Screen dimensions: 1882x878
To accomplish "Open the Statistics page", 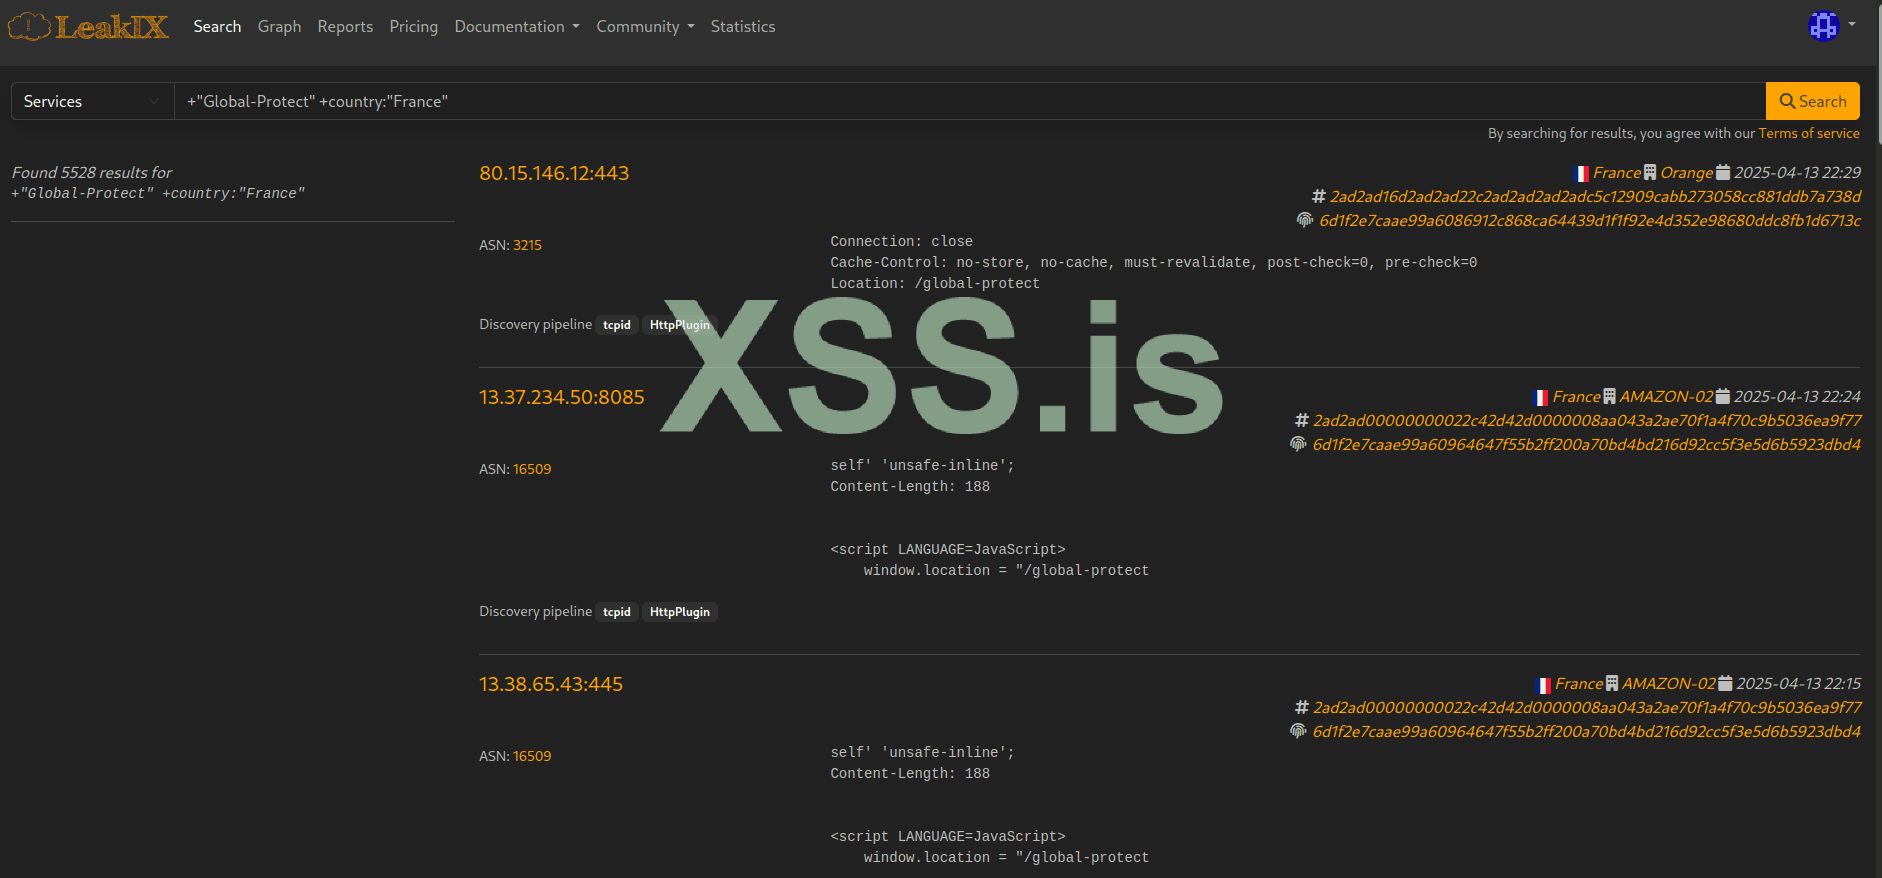I will (x=743, y=26).
